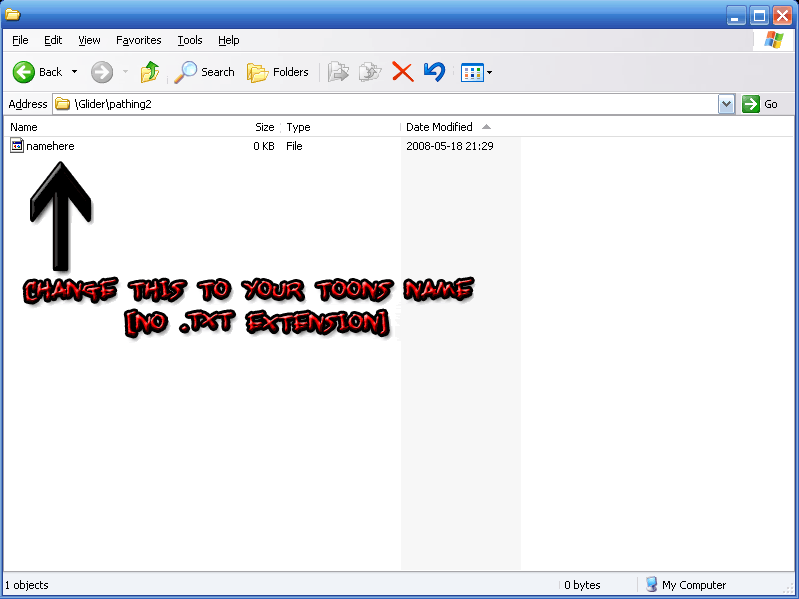Viewport: 799px width, 599px height.
Task: Click the red Delete X icon
Action: click(x=403, y=72)
